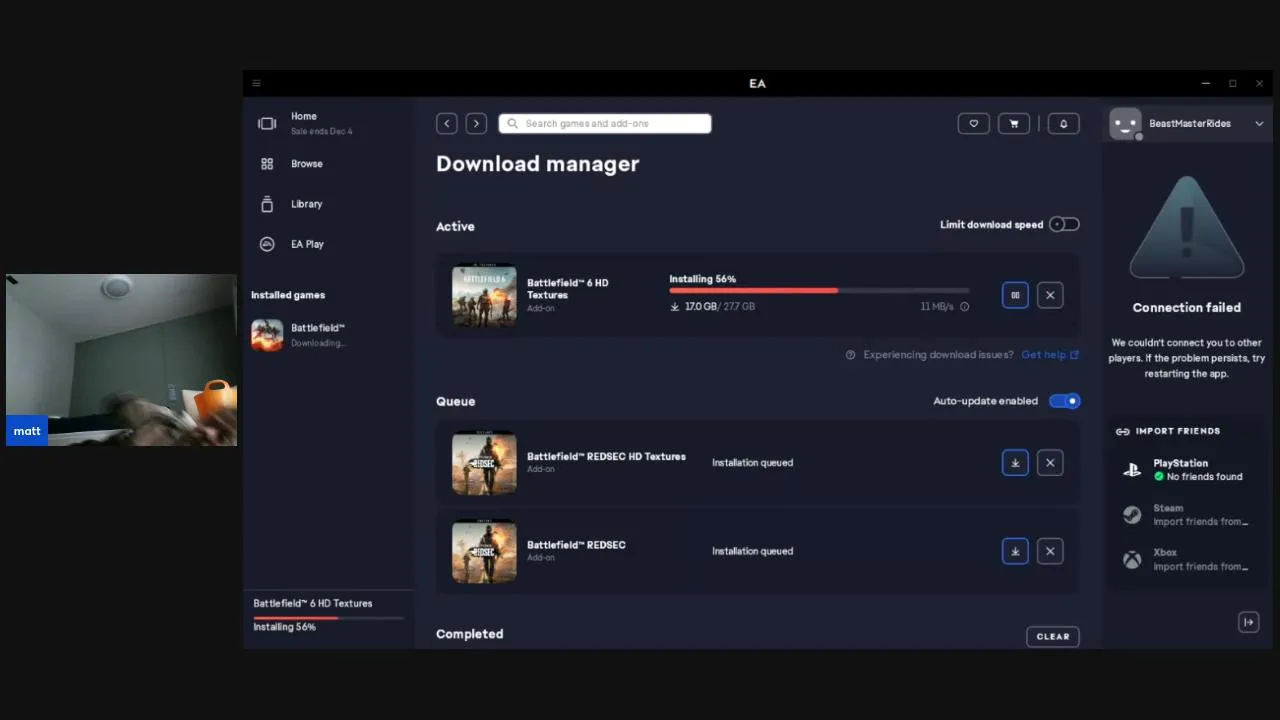Open the Battlefield 6 HD Textures thumbnail
Image resolution: width=1280 pixels, height=720 pixels.
[484, 295]
